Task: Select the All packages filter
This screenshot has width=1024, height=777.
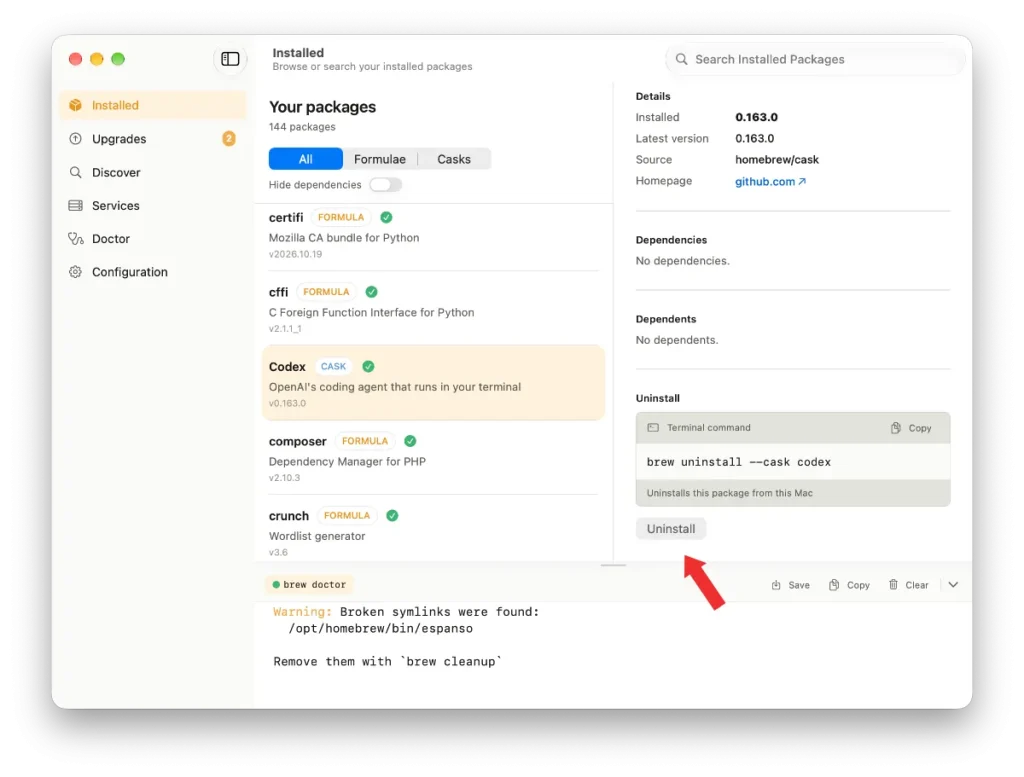Action: [306, 159]
